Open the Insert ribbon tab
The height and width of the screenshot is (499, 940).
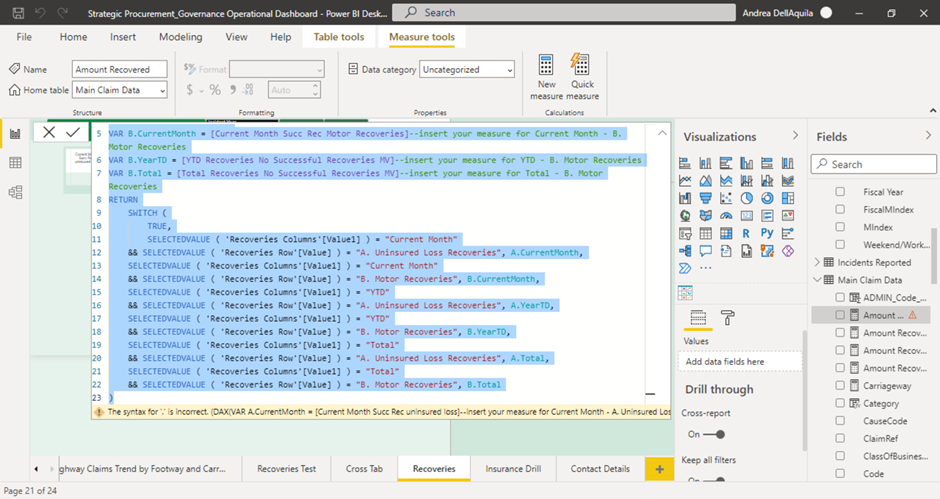pyautogui.click(x=123, y=37)
